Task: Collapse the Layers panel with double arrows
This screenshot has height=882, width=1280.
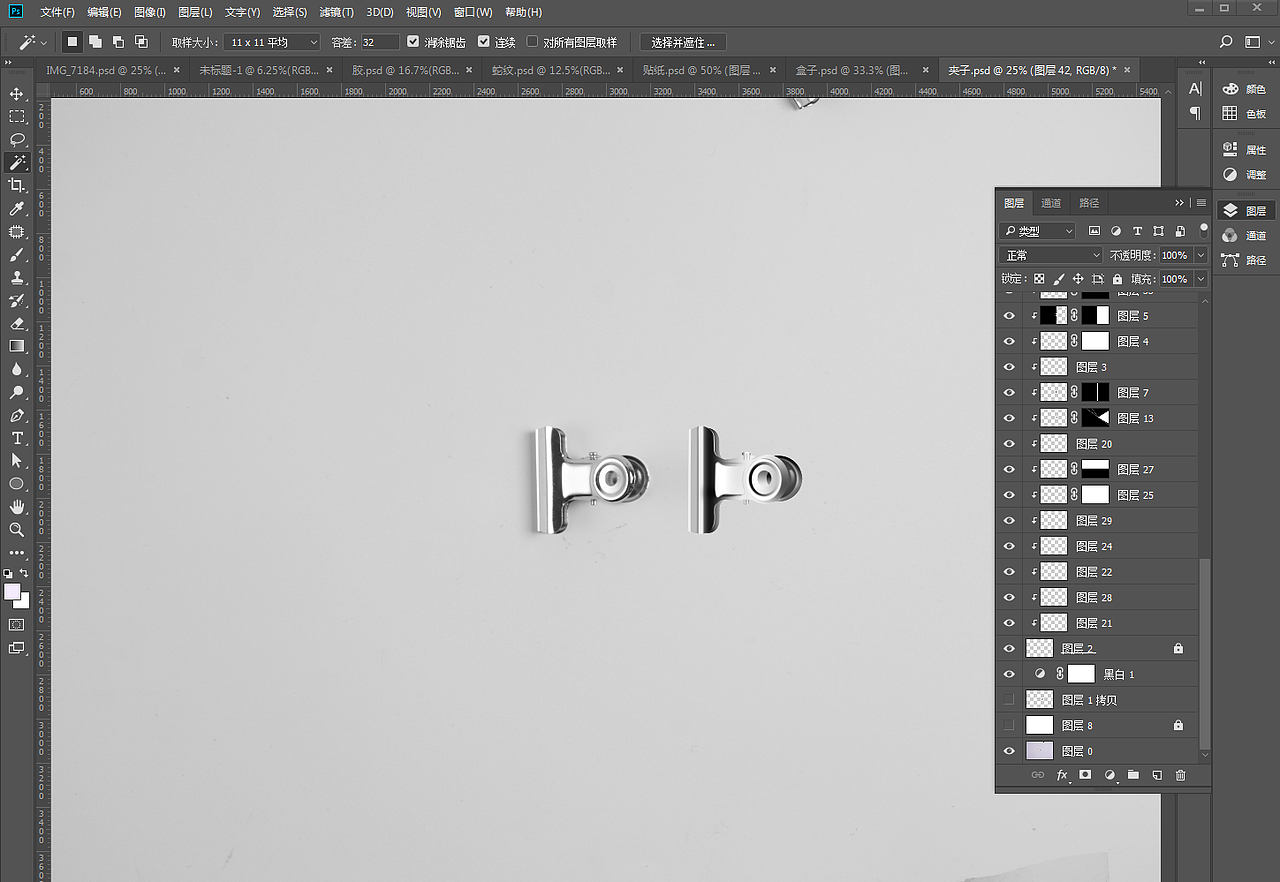Action: tap(1180, 203)
